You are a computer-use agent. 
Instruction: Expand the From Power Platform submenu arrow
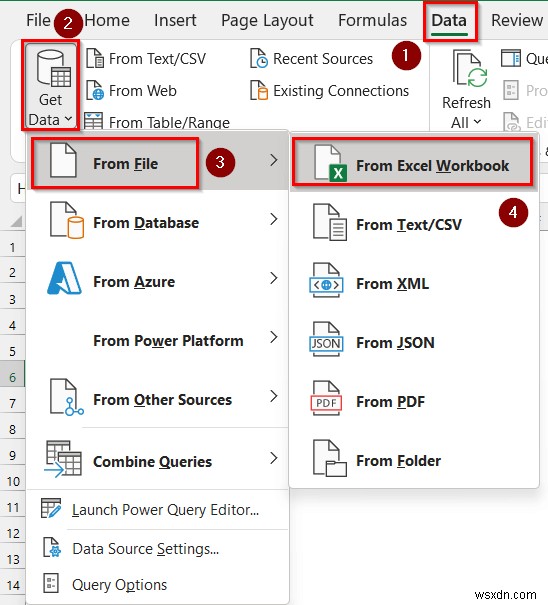(x=274, y=337)
